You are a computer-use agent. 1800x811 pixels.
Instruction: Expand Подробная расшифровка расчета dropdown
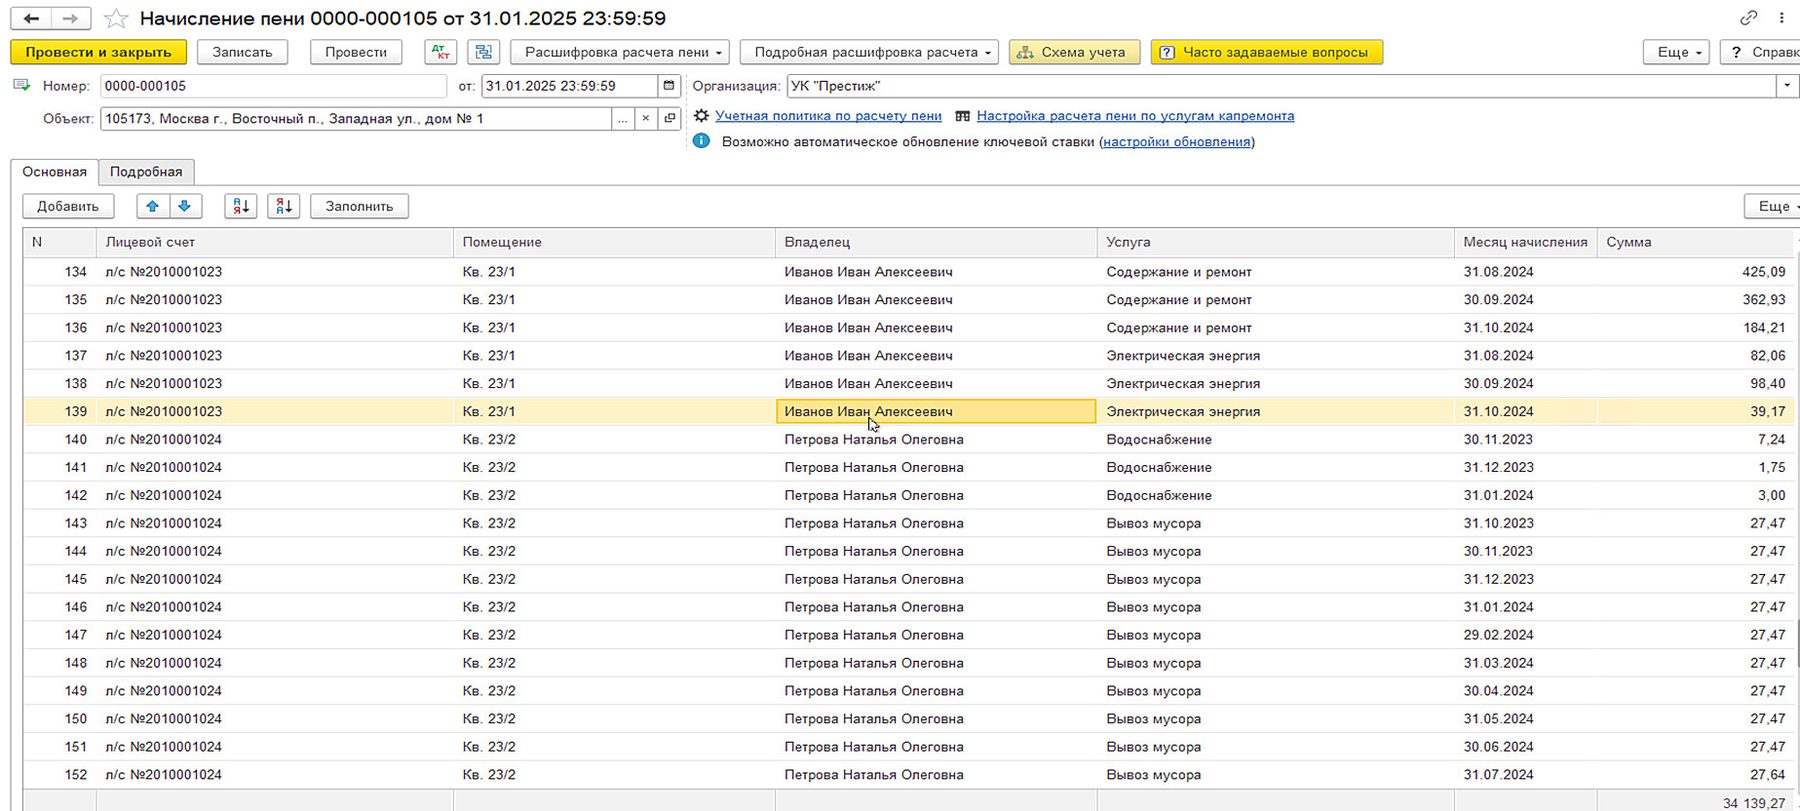[x=869, y=52]
